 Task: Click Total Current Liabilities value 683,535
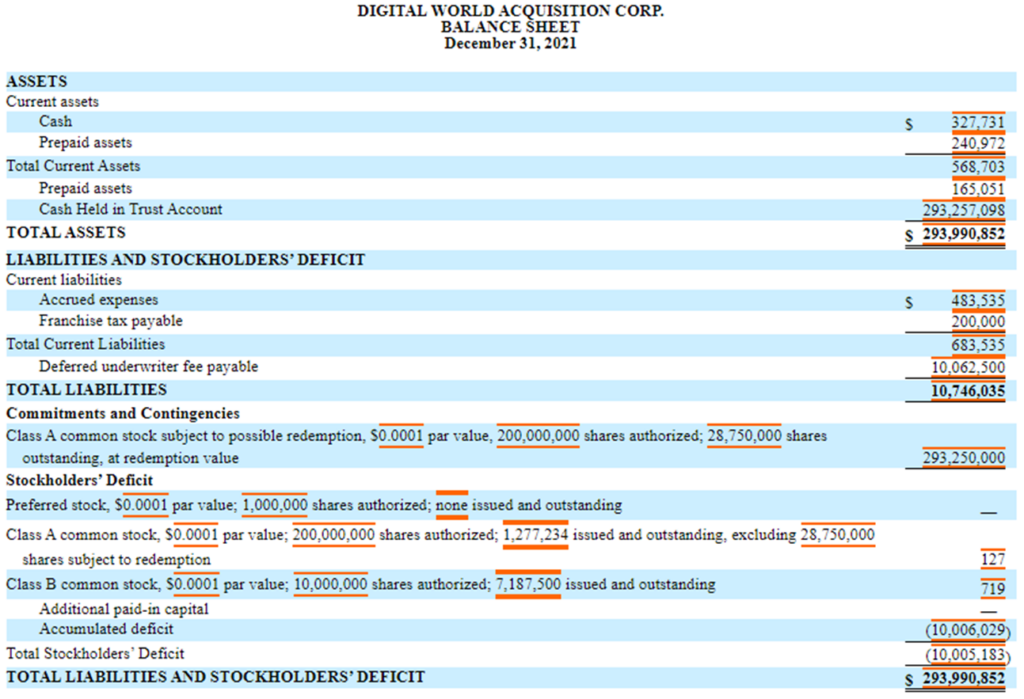click(978, 345)
